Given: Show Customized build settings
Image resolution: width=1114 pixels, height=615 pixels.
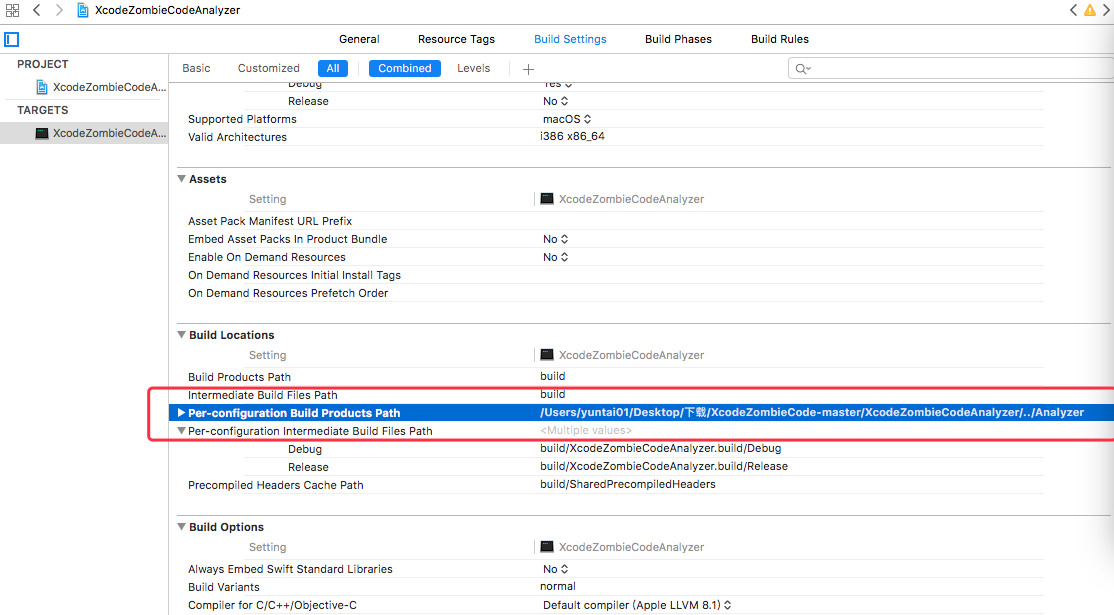Looking at the screenshot, I should [x=269, y=68].
